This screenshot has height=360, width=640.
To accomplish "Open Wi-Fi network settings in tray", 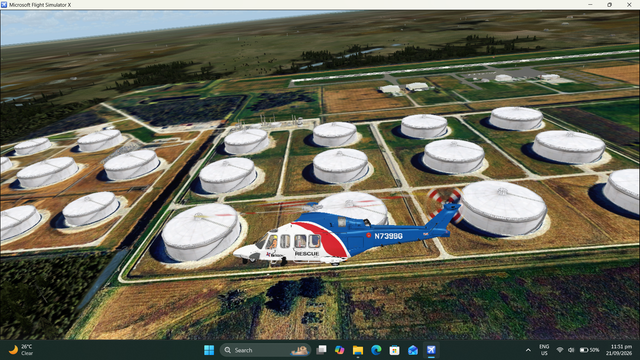I will coord(560,350).
